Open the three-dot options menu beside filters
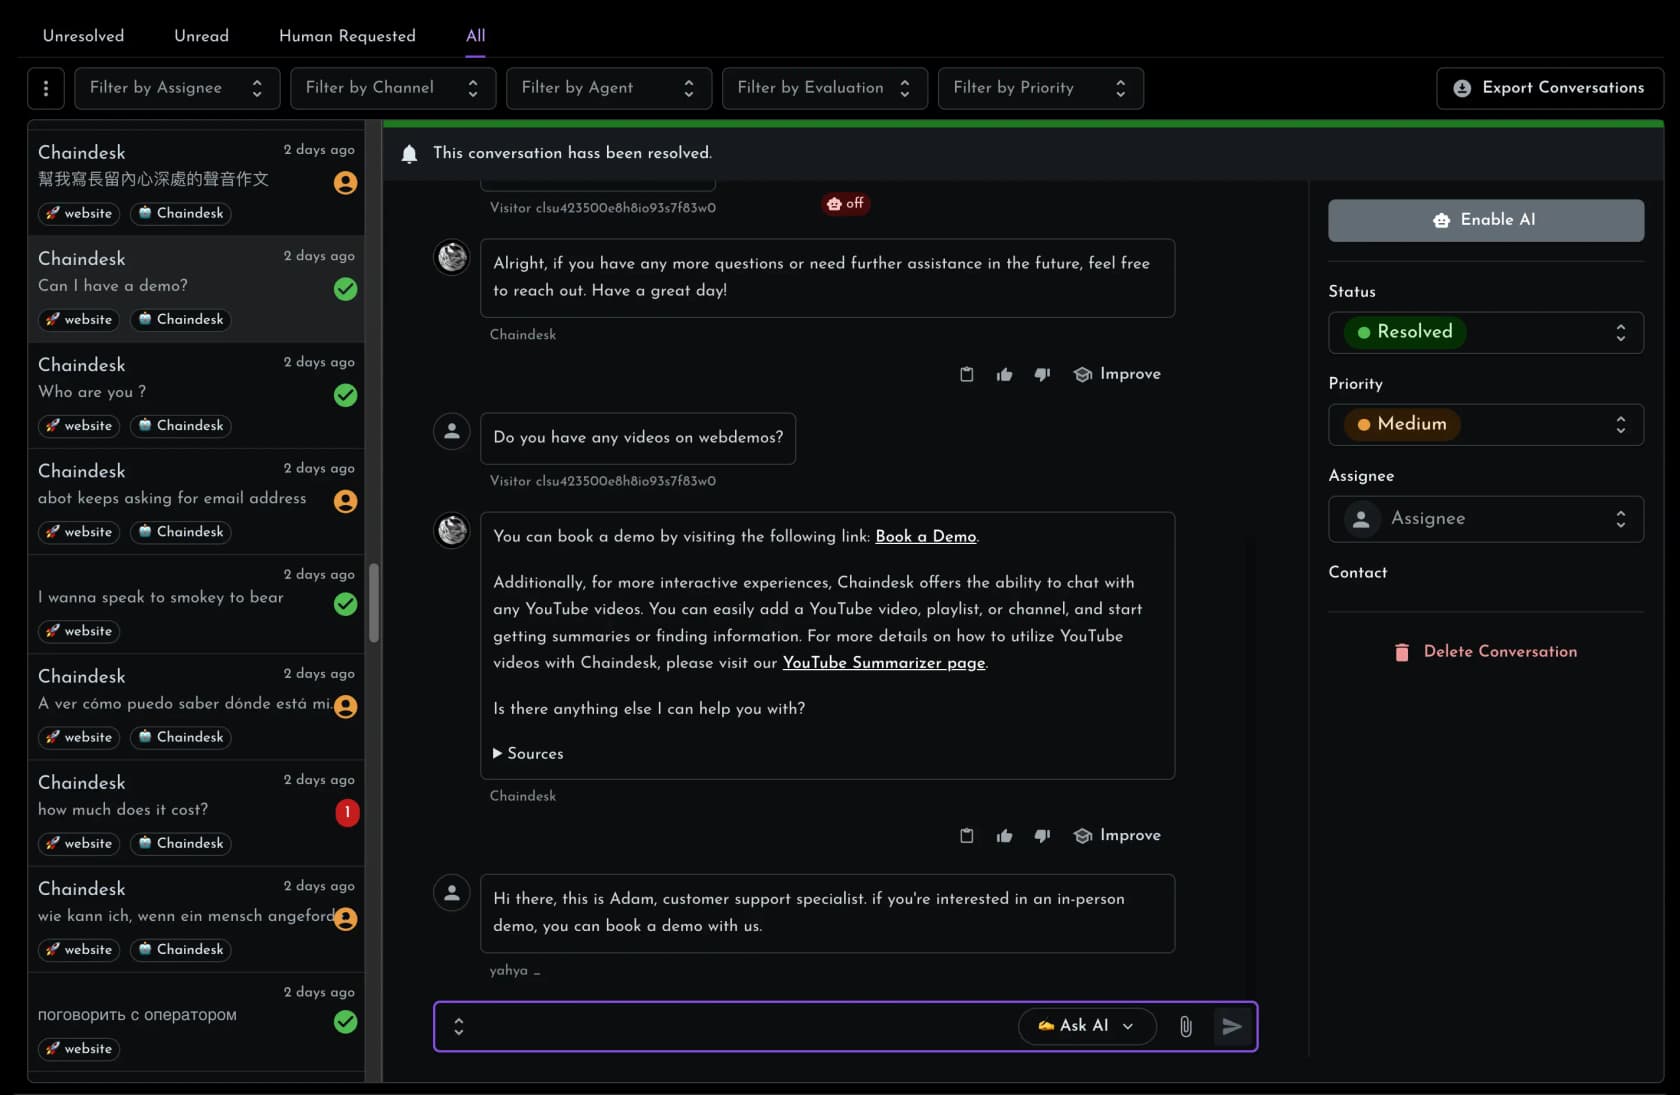Viewport: 1680px width, 1095px height. (46, 88)
